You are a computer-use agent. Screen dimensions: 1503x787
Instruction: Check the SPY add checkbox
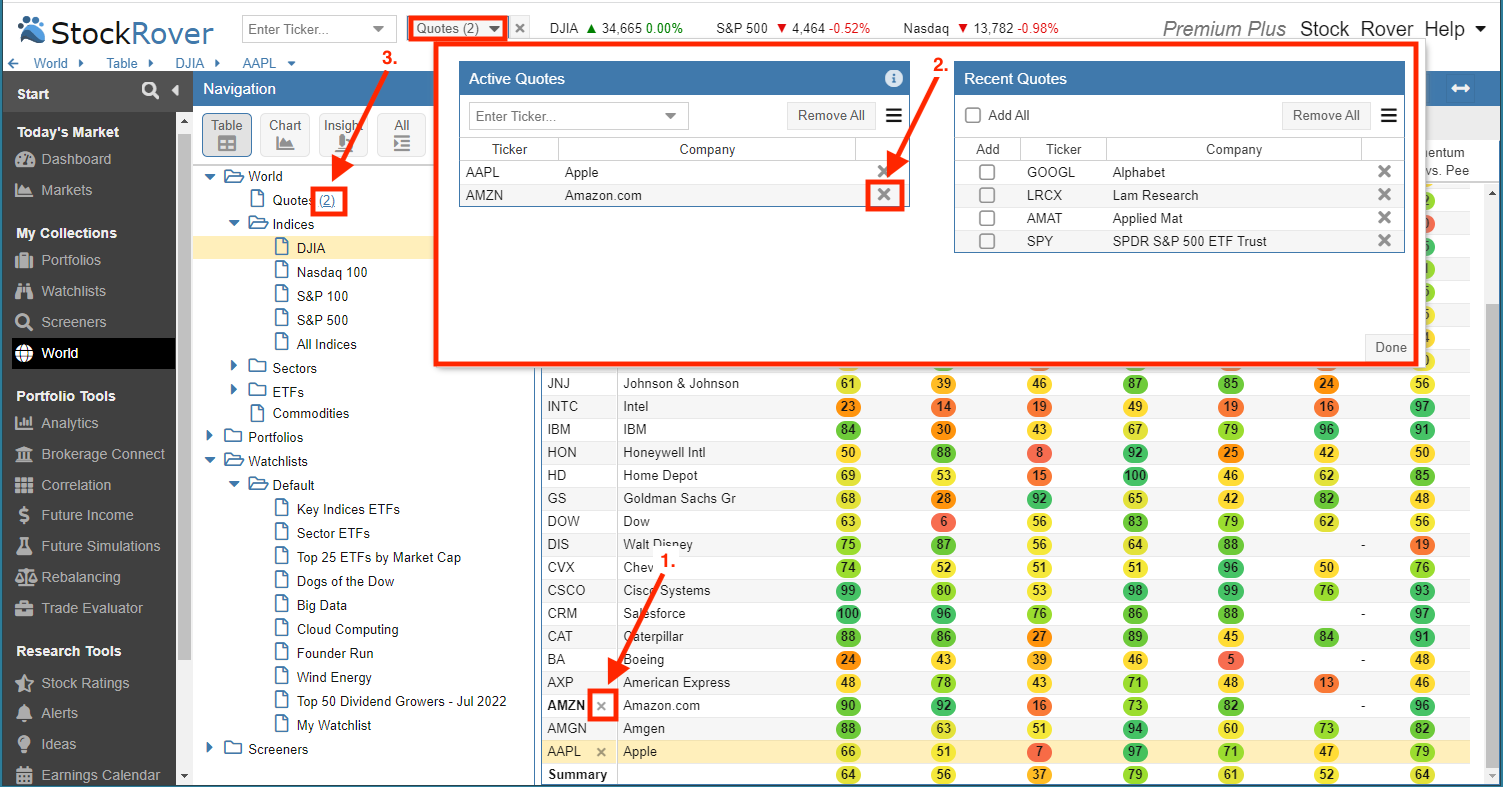[x=987, y=241]
